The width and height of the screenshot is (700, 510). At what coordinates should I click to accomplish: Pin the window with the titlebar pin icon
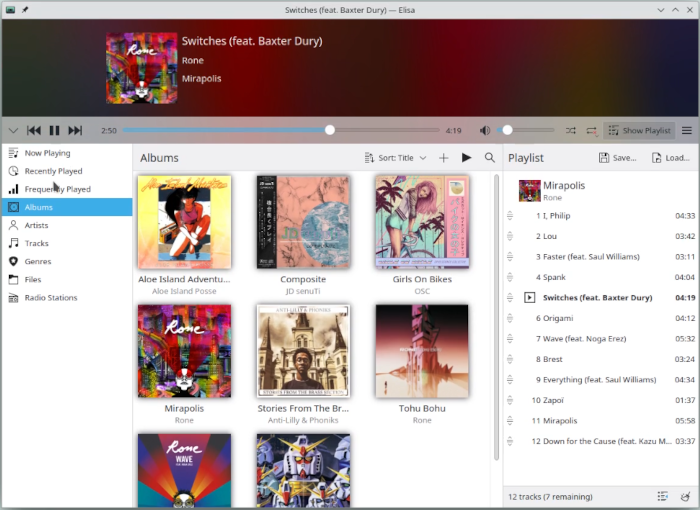click(x=25, y=10)
